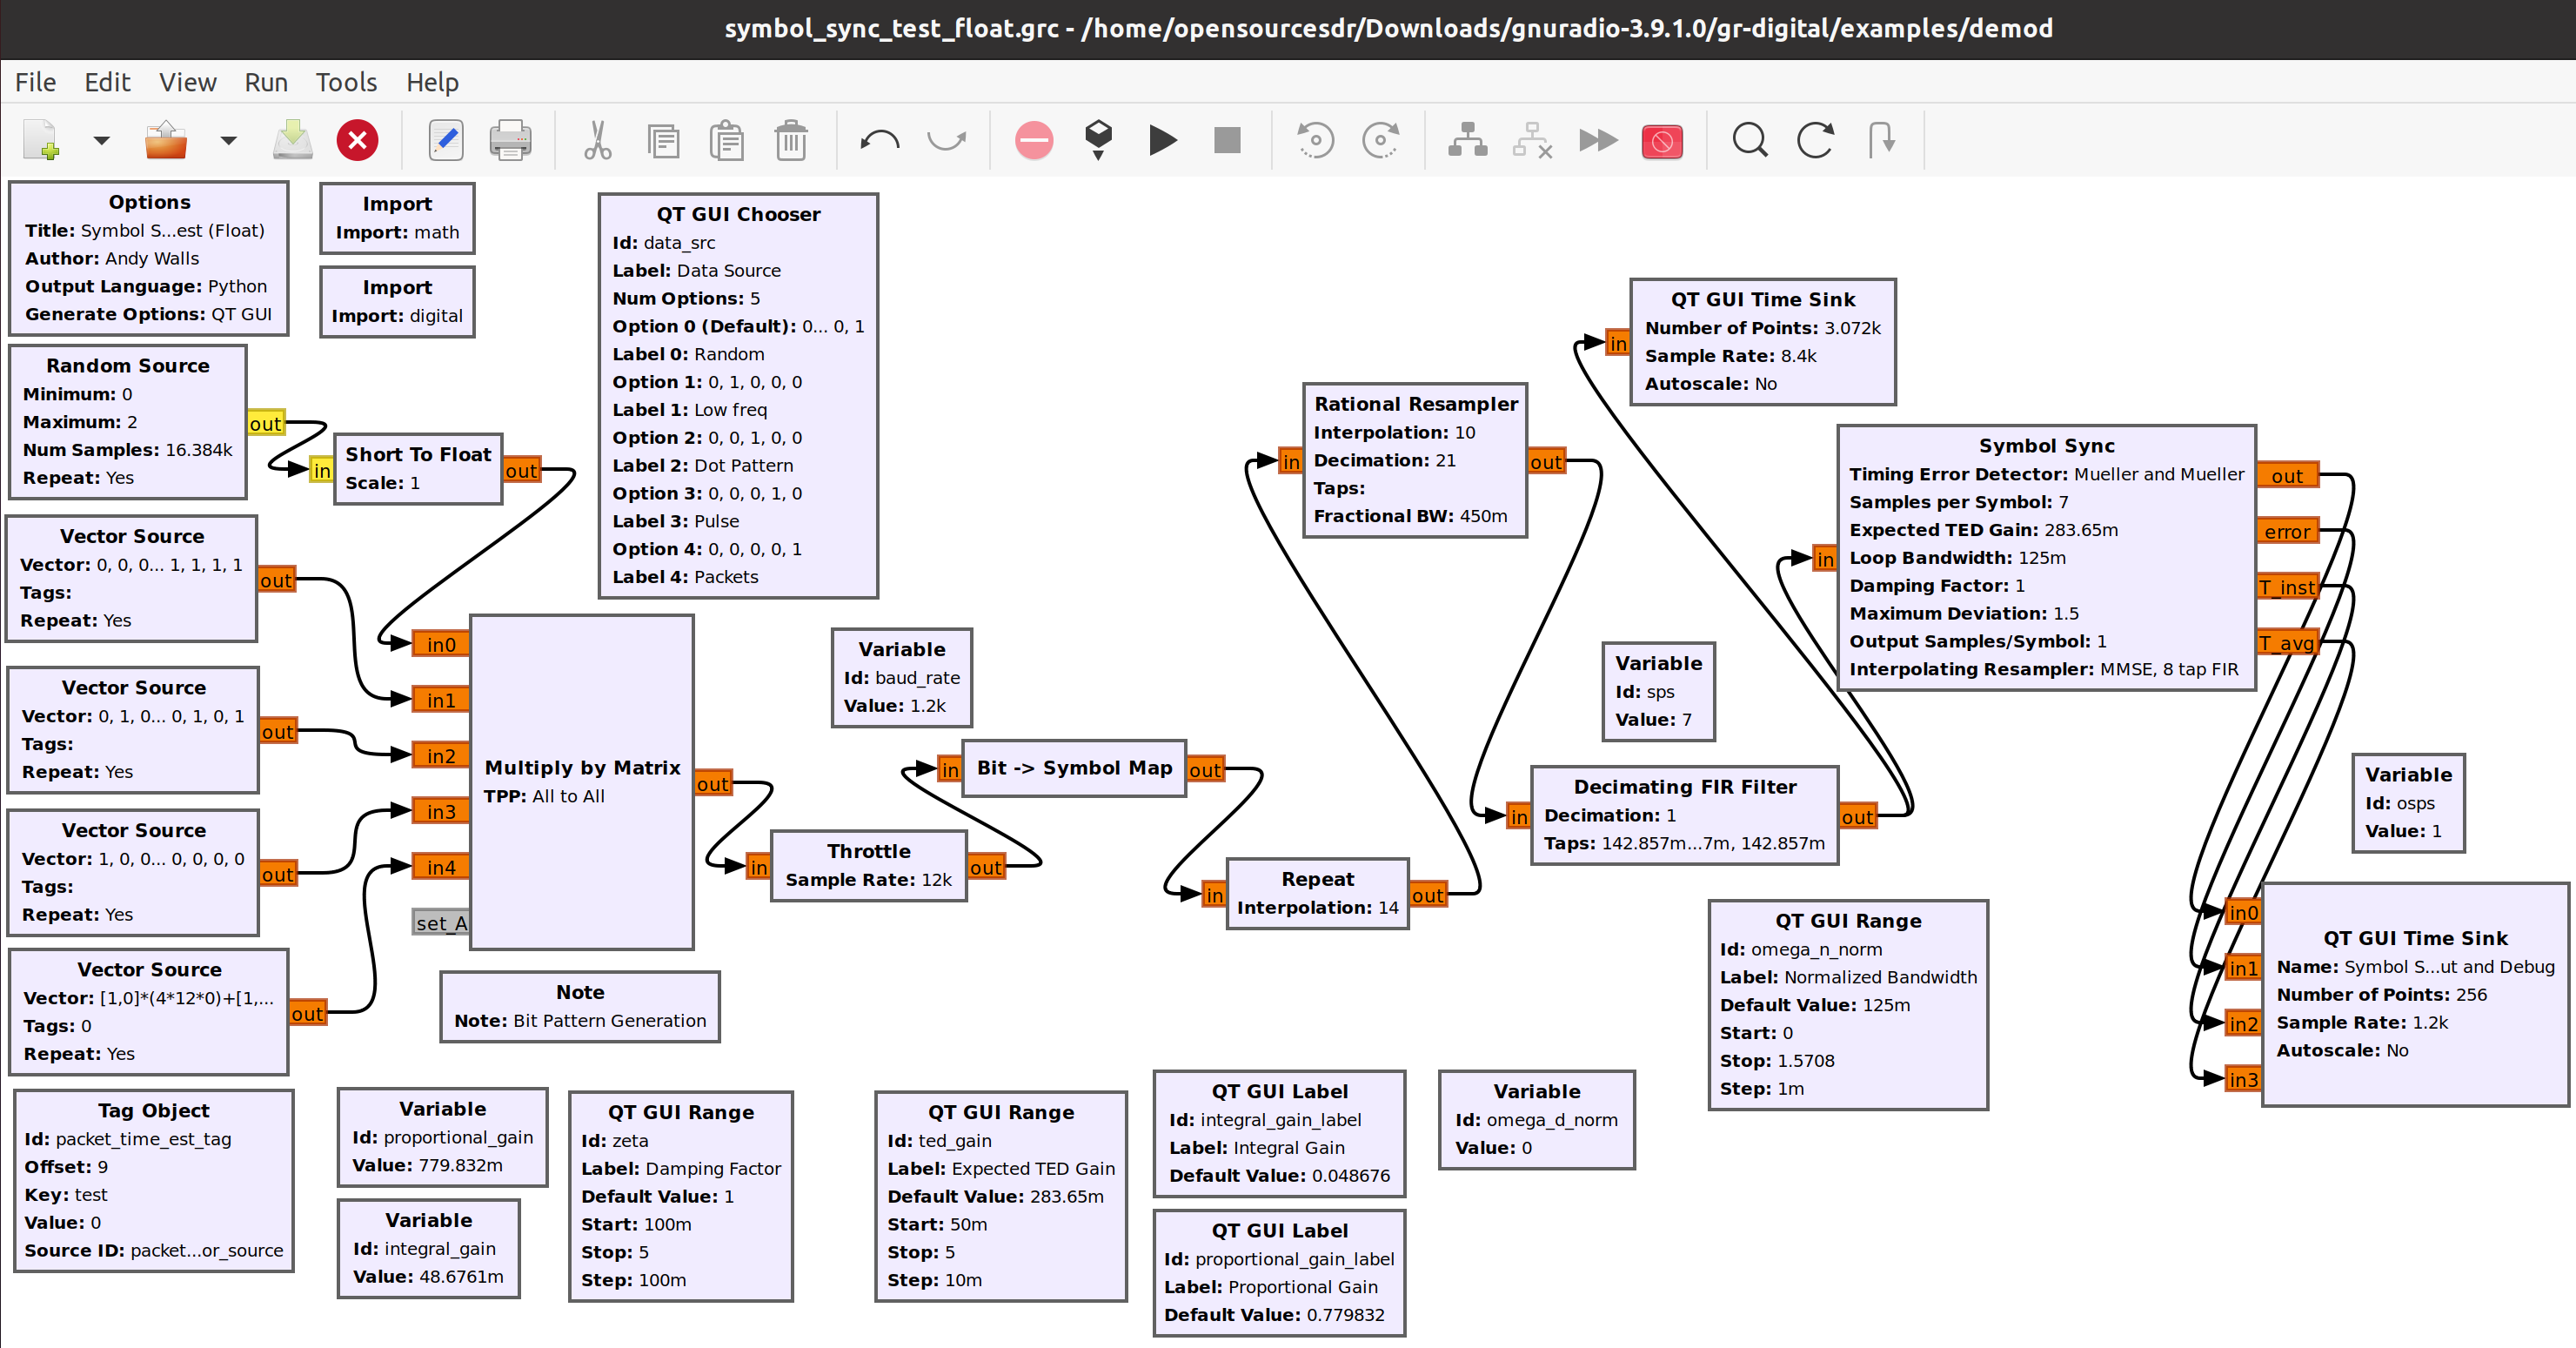The image size is (2576, 1348).
Task: Click the Generate flow graph icon
Action: pos(1098,138)
